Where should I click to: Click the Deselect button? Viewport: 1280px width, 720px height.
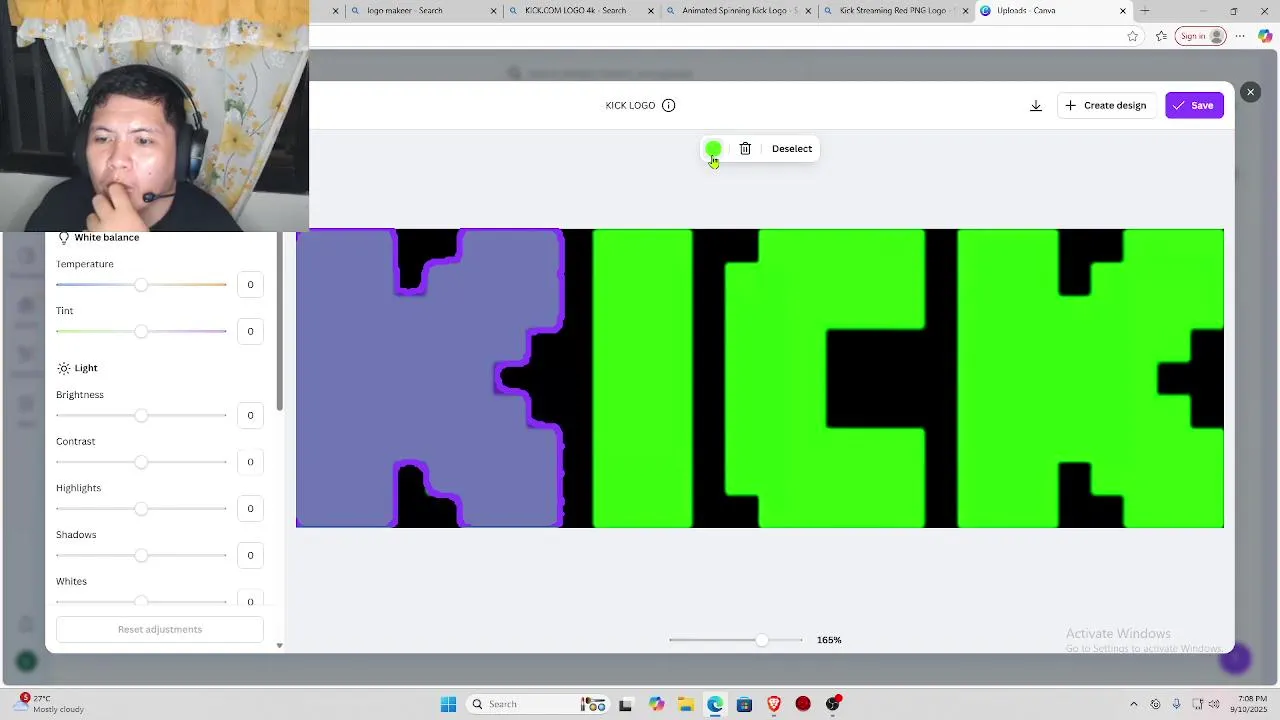(x=792, y=149)
